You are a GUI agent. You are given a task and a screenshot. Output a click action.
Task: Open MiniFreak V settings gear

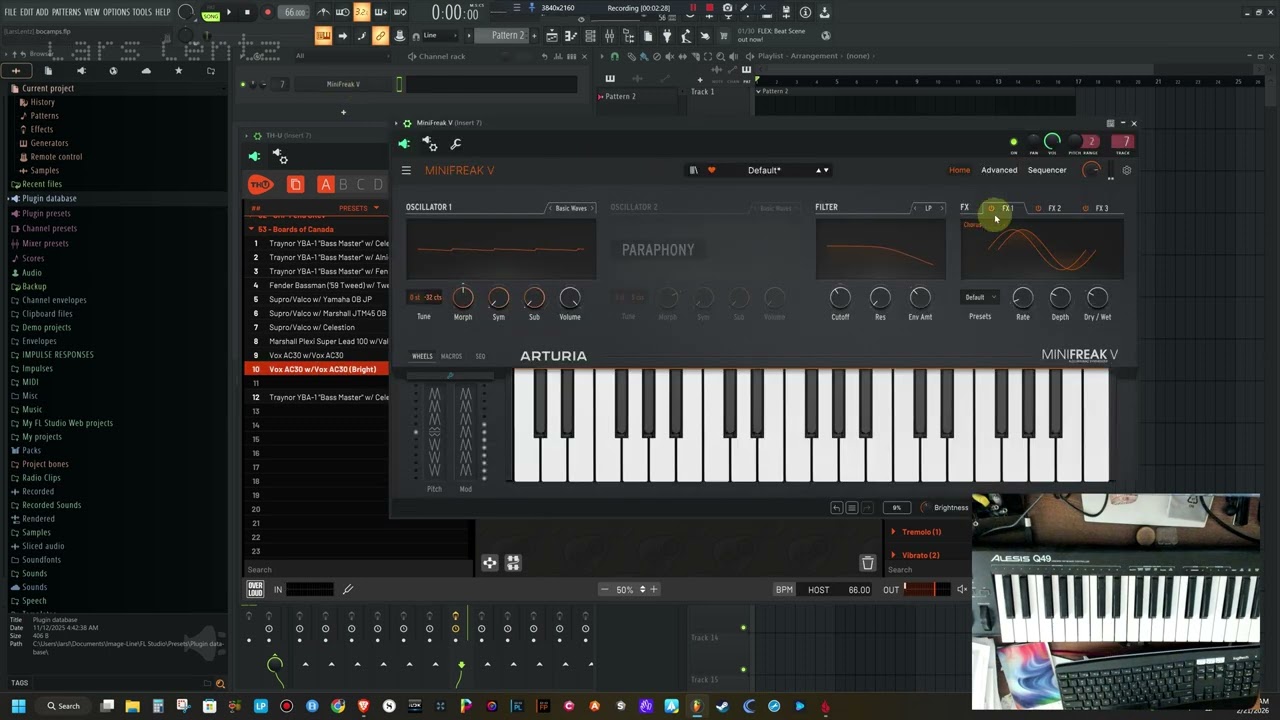(1126, 170)
